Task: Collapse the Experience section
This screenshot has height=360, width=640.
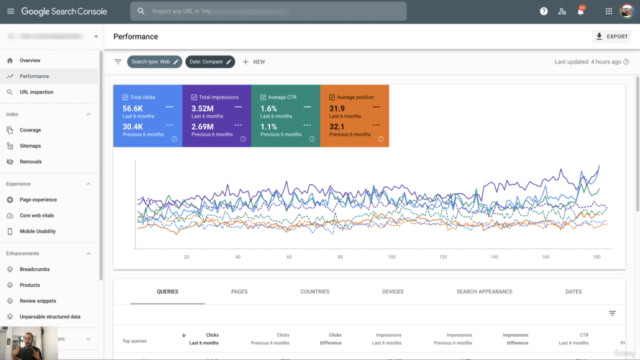Action: (88, 184)
